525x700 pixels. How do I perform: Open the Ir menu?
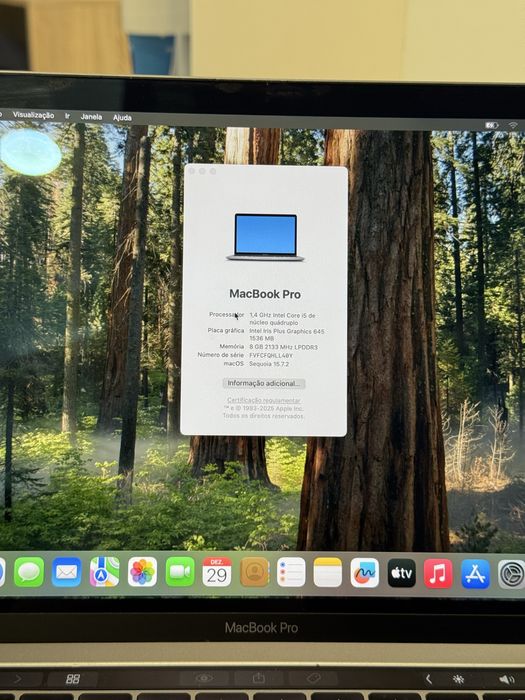point(67,116)
